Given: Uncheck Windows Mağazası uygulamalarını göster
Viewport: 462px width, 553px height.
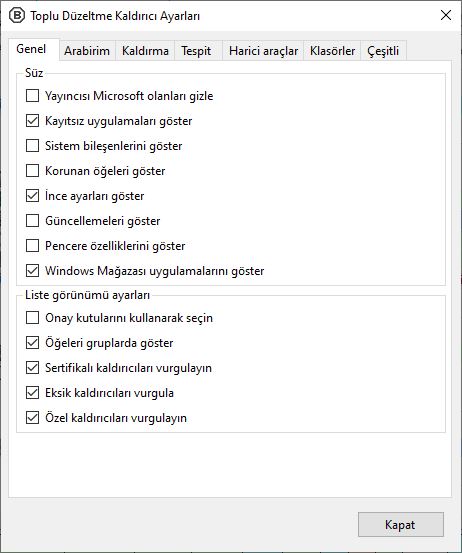Looking at the screenshot, I should (32, 271).
